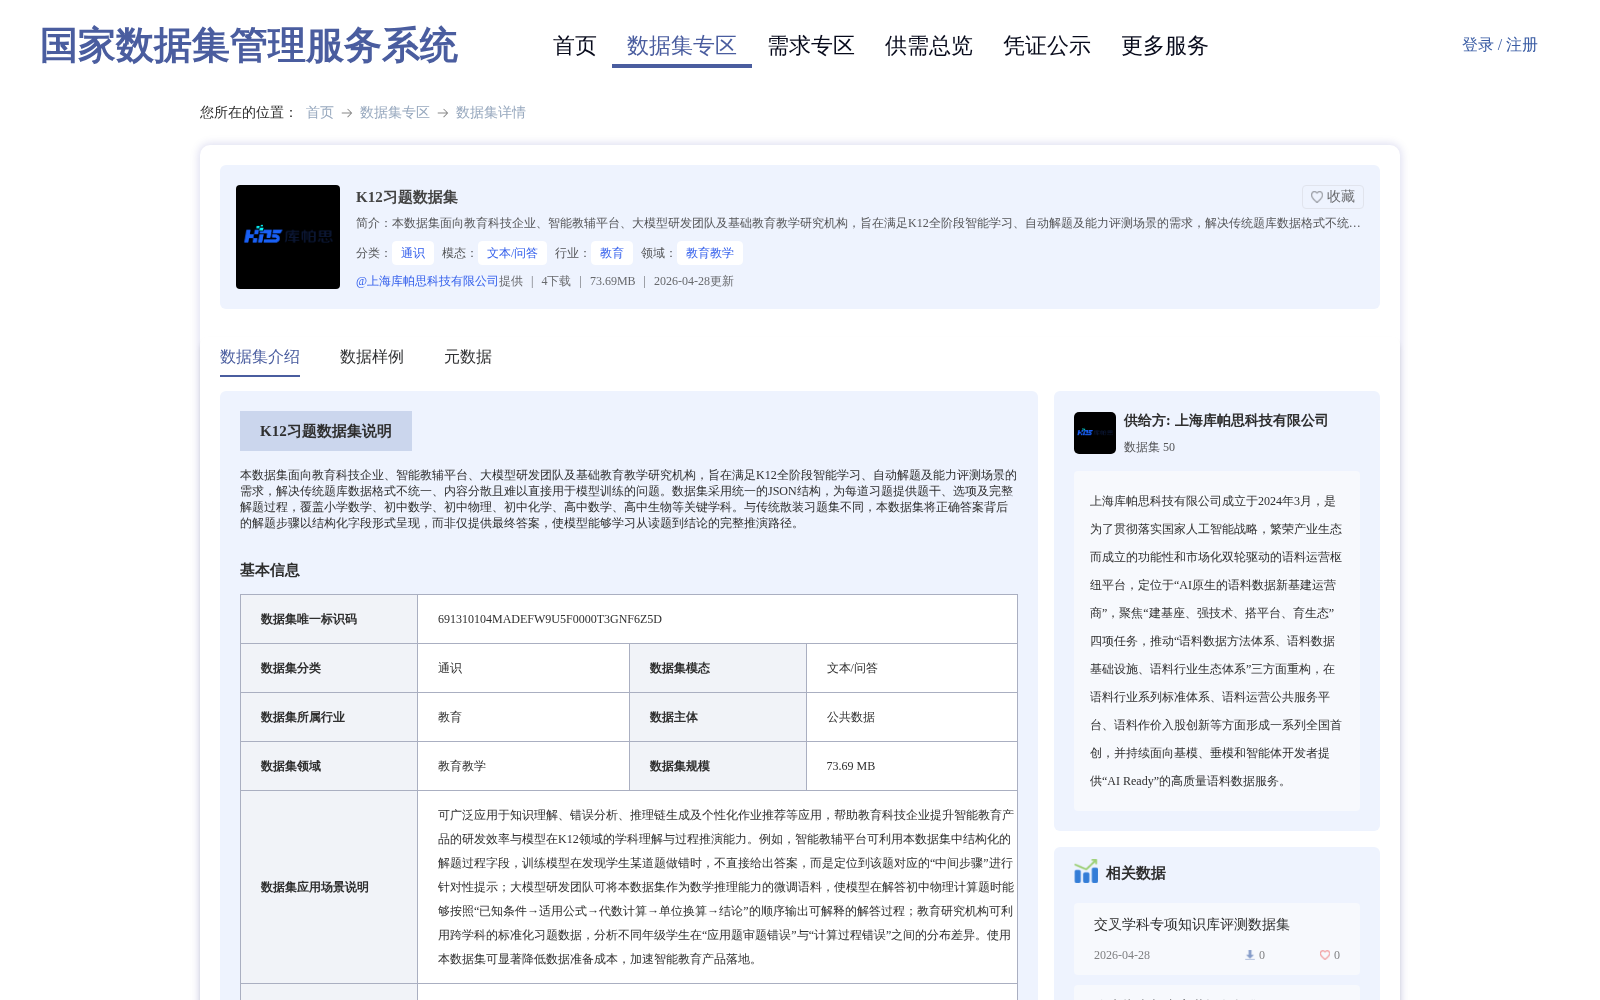The image size is (1600, 1000).
Task: Click the K12习题数据集 title
Action: click(407, 197)
